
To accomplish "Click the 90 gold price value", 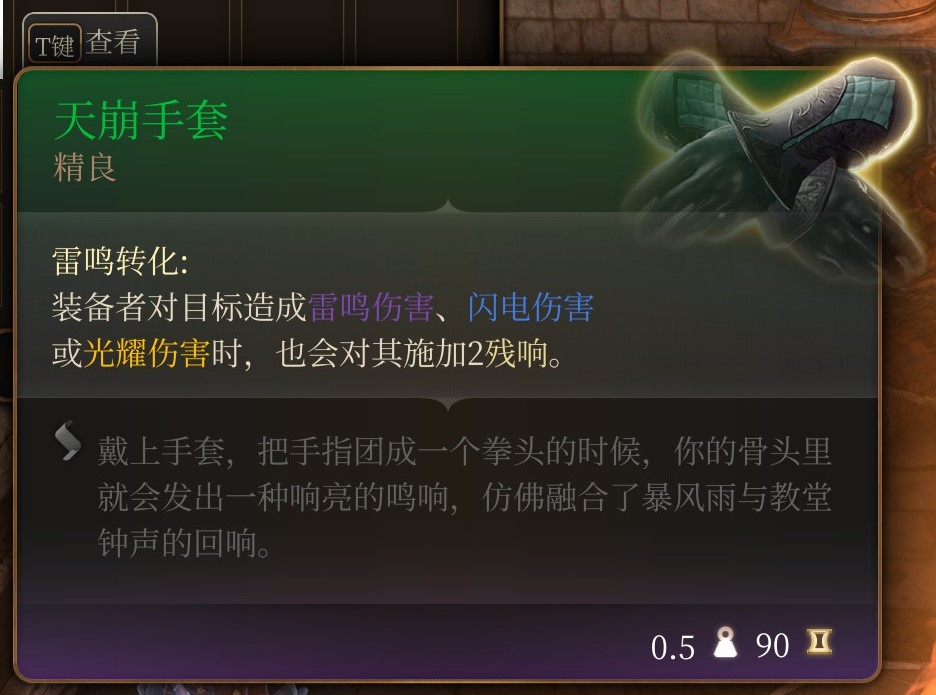I will pyautogui.click(x=772, y=645).
